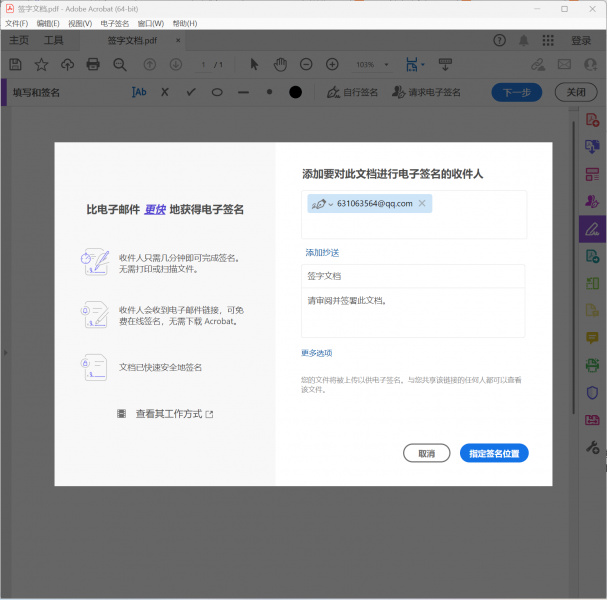The height and width of the screenshot is (600, 607).
Task: Open the Fill & Sign pen sidebar tool
Action: coord(592,229)
